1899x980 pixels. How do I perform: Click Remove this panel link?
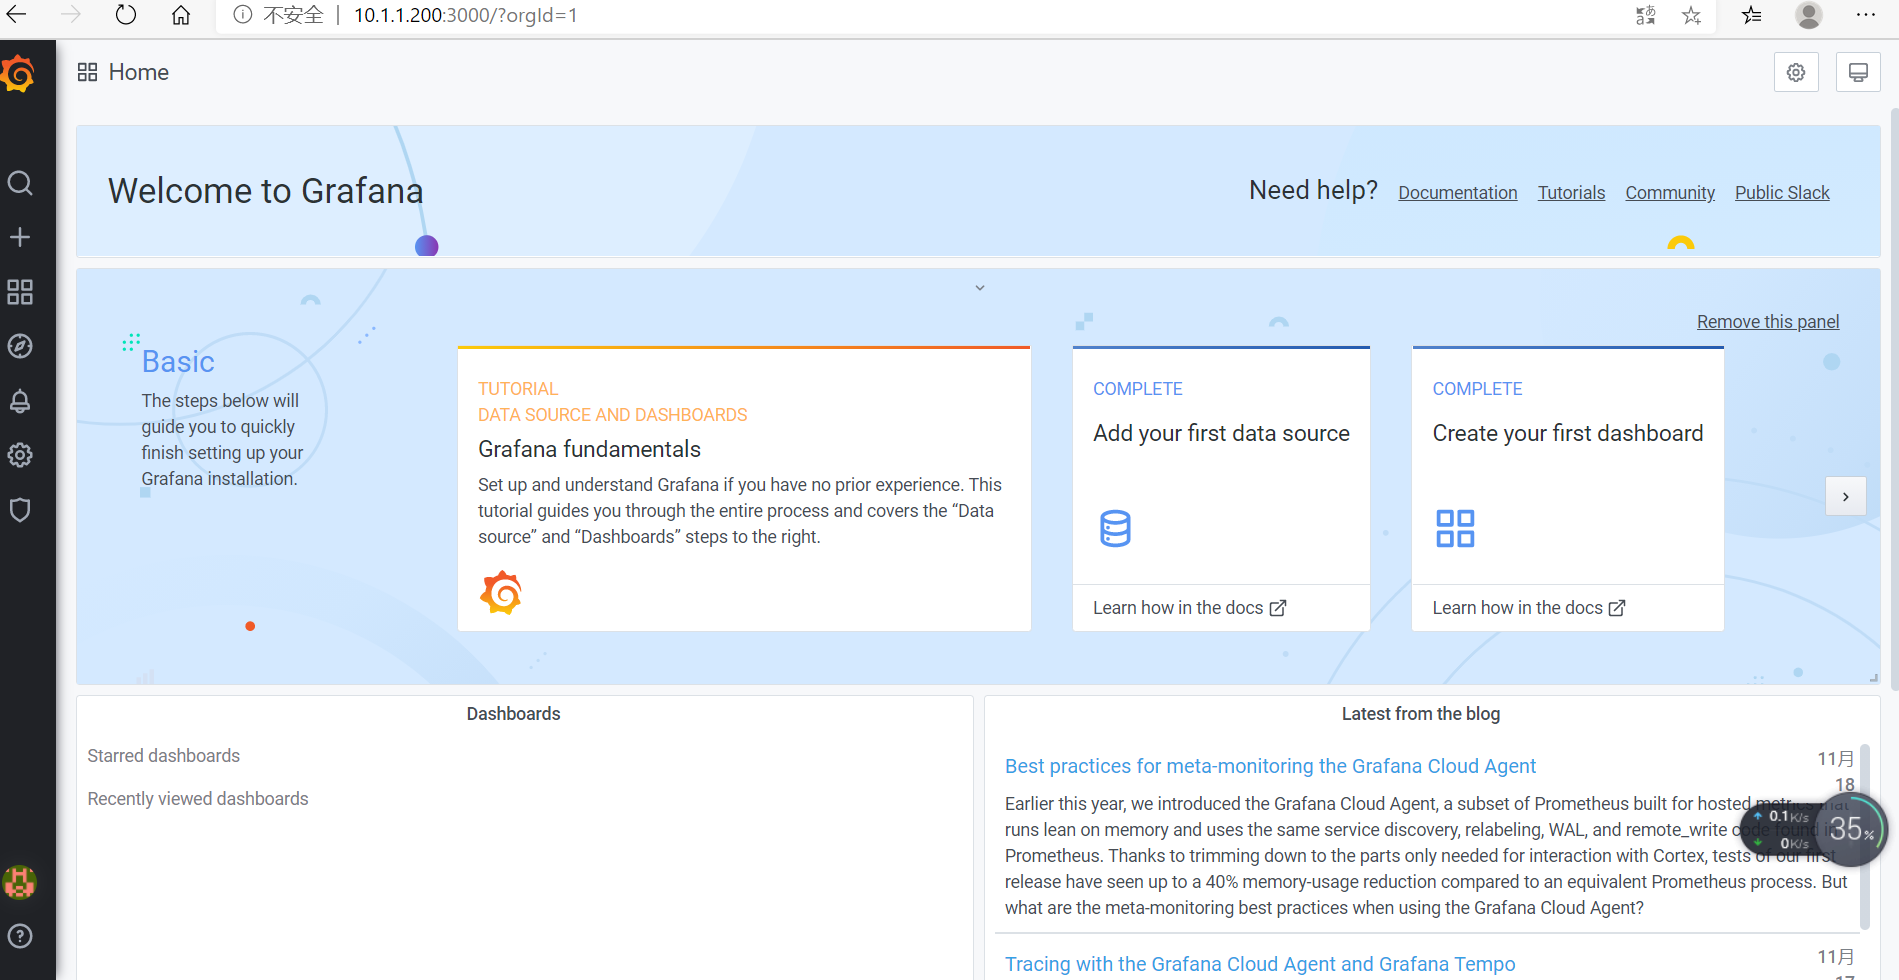tap(1768, 321)
